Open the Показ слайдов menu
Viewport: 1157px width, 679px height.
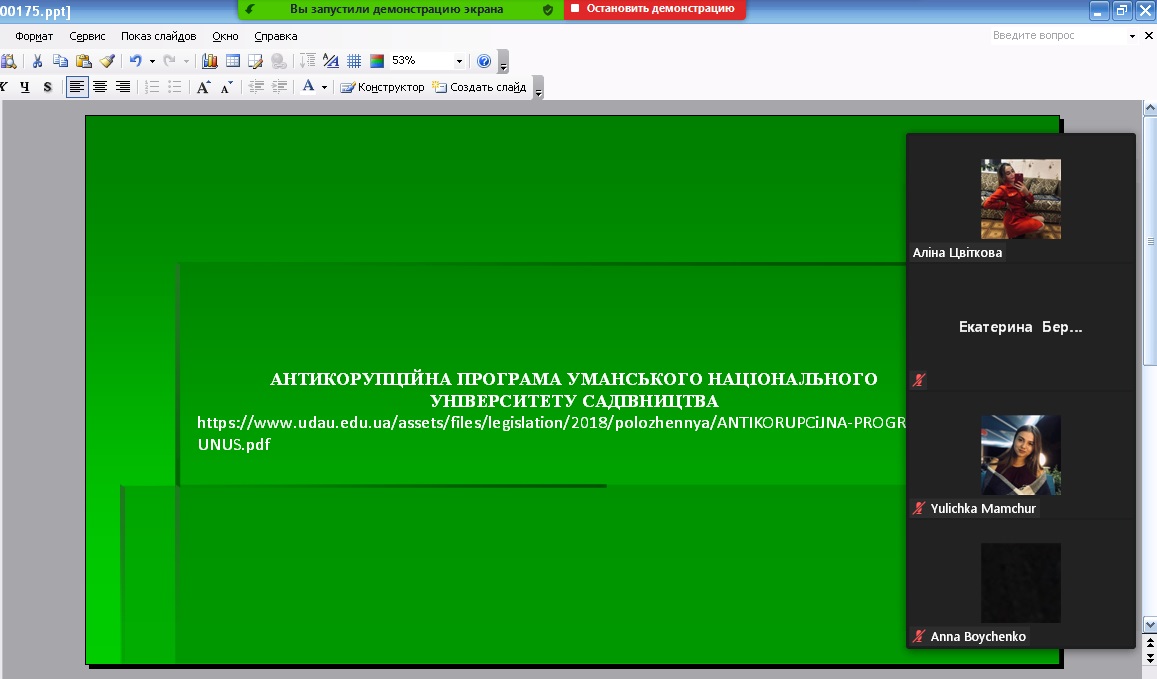(159, 36)
